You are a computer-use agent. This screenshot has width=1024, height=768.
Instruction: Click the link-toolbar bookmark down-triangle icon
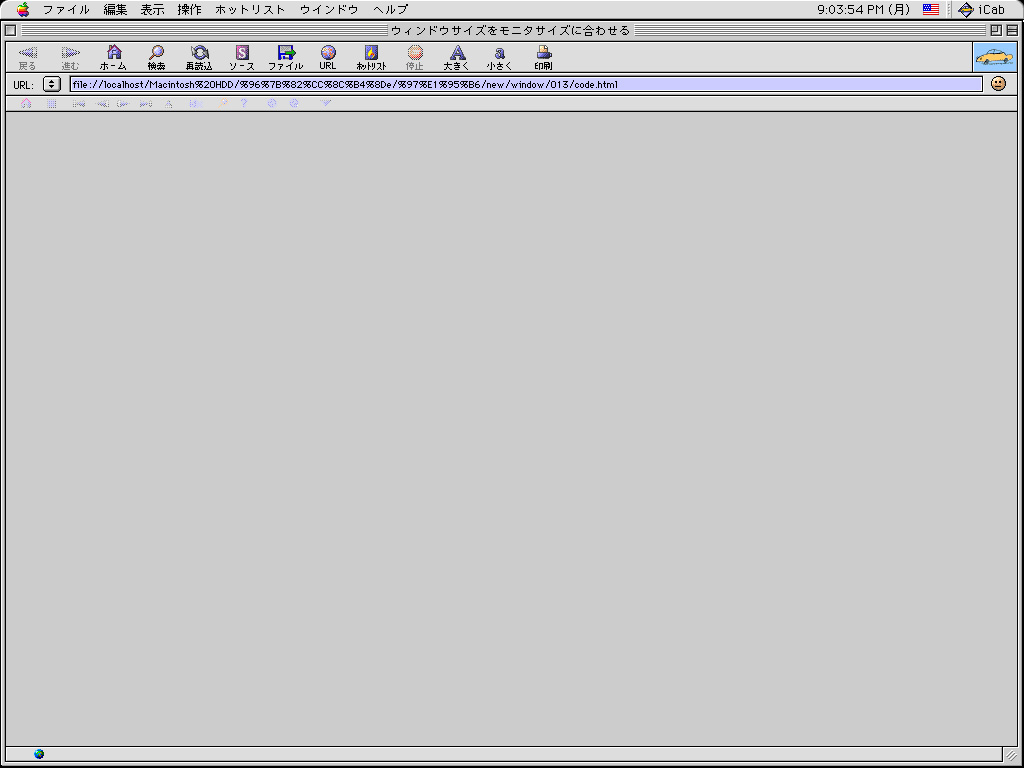pyautogui.click(x=326, y=103)
